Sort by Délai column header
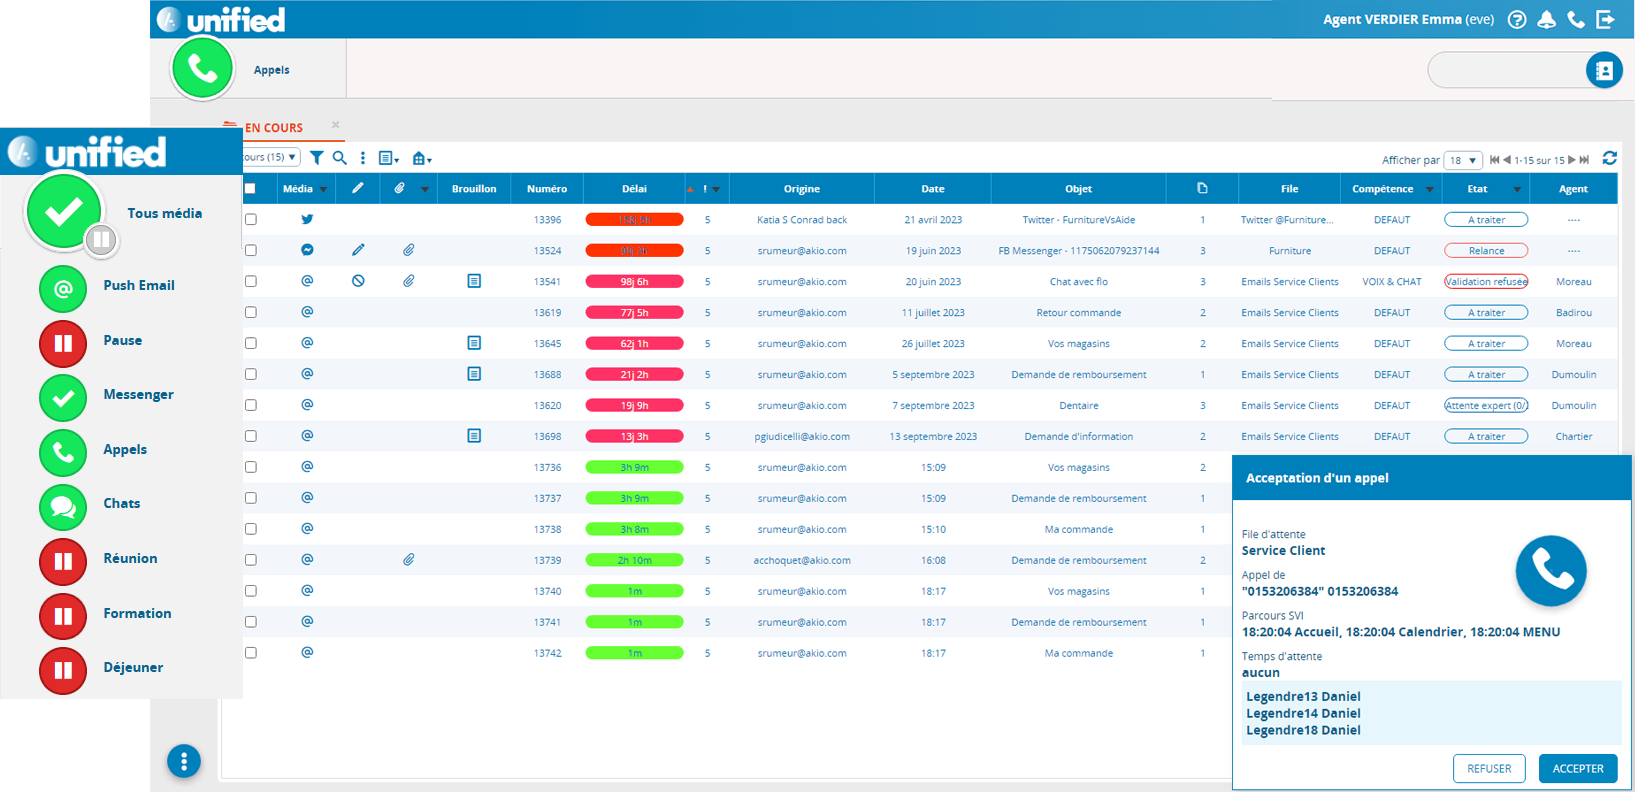This screenshot has width=1635, height=792. [634, 189]
